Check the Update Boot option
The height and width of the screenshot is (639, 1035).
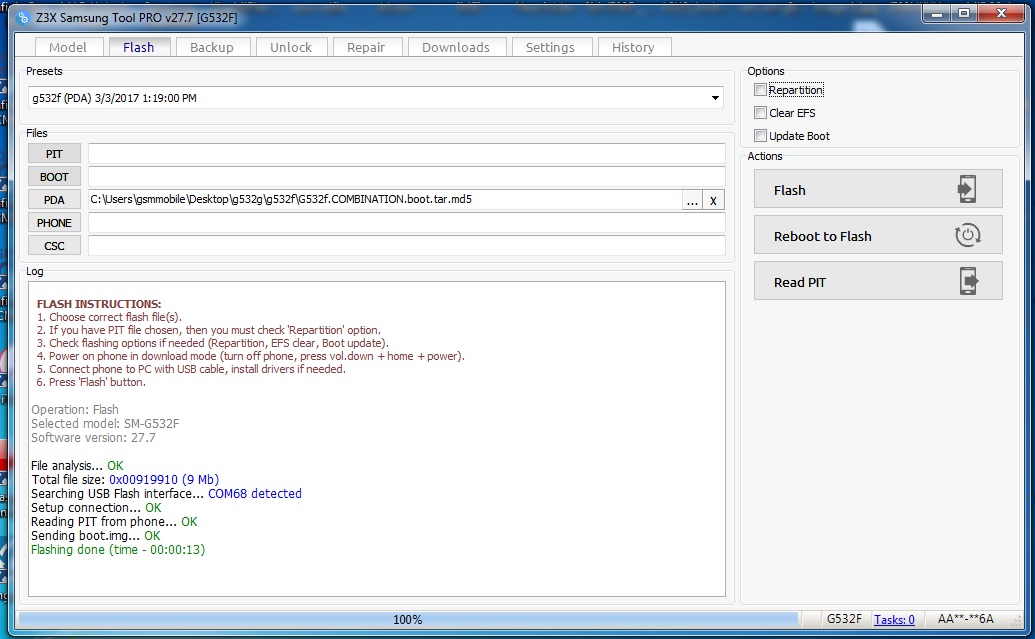(760, 136)
